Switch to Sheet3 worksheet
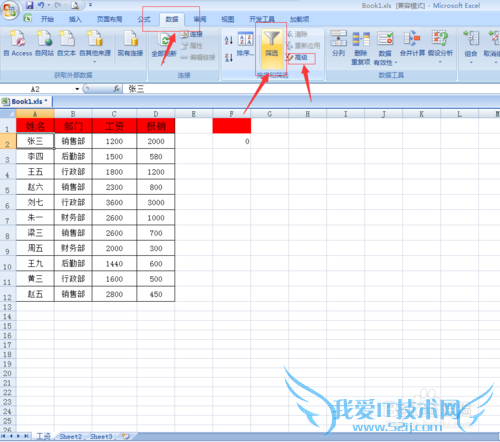This screenshot has height=442, width=500. tap(101, 436)
